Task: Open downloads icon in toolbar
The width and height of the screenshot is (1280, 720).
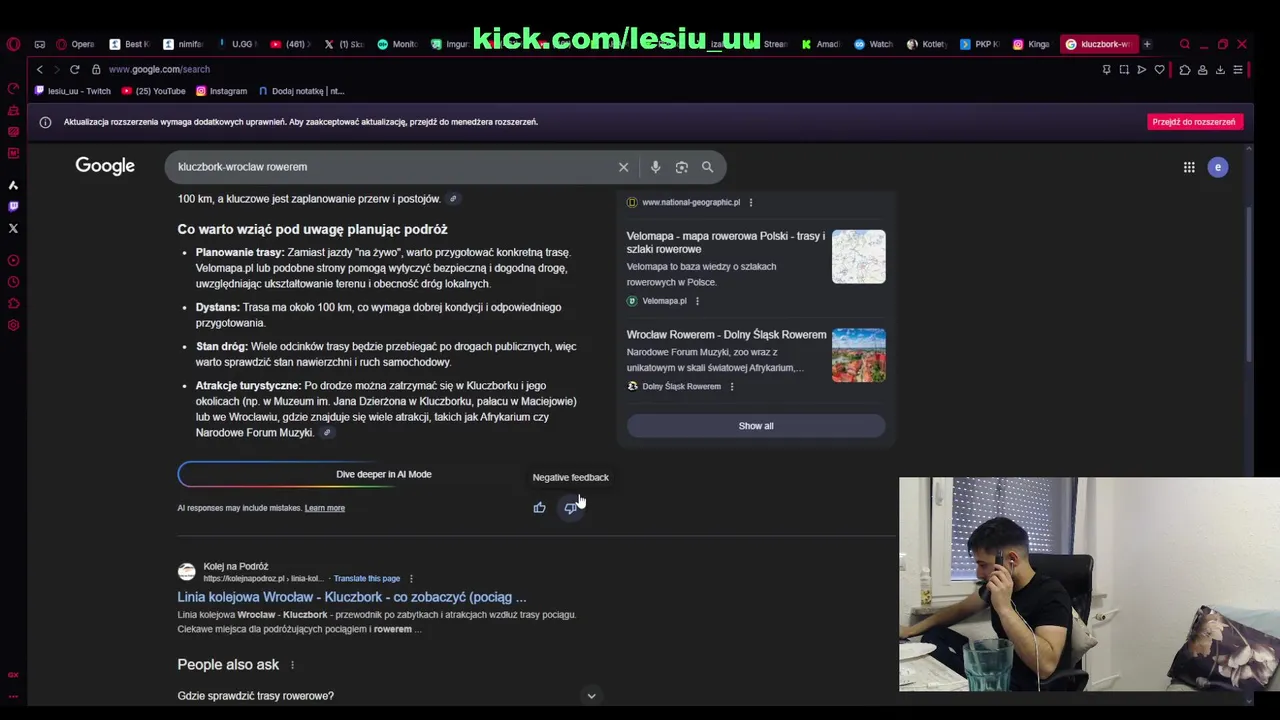Action: coord(1220,69)
